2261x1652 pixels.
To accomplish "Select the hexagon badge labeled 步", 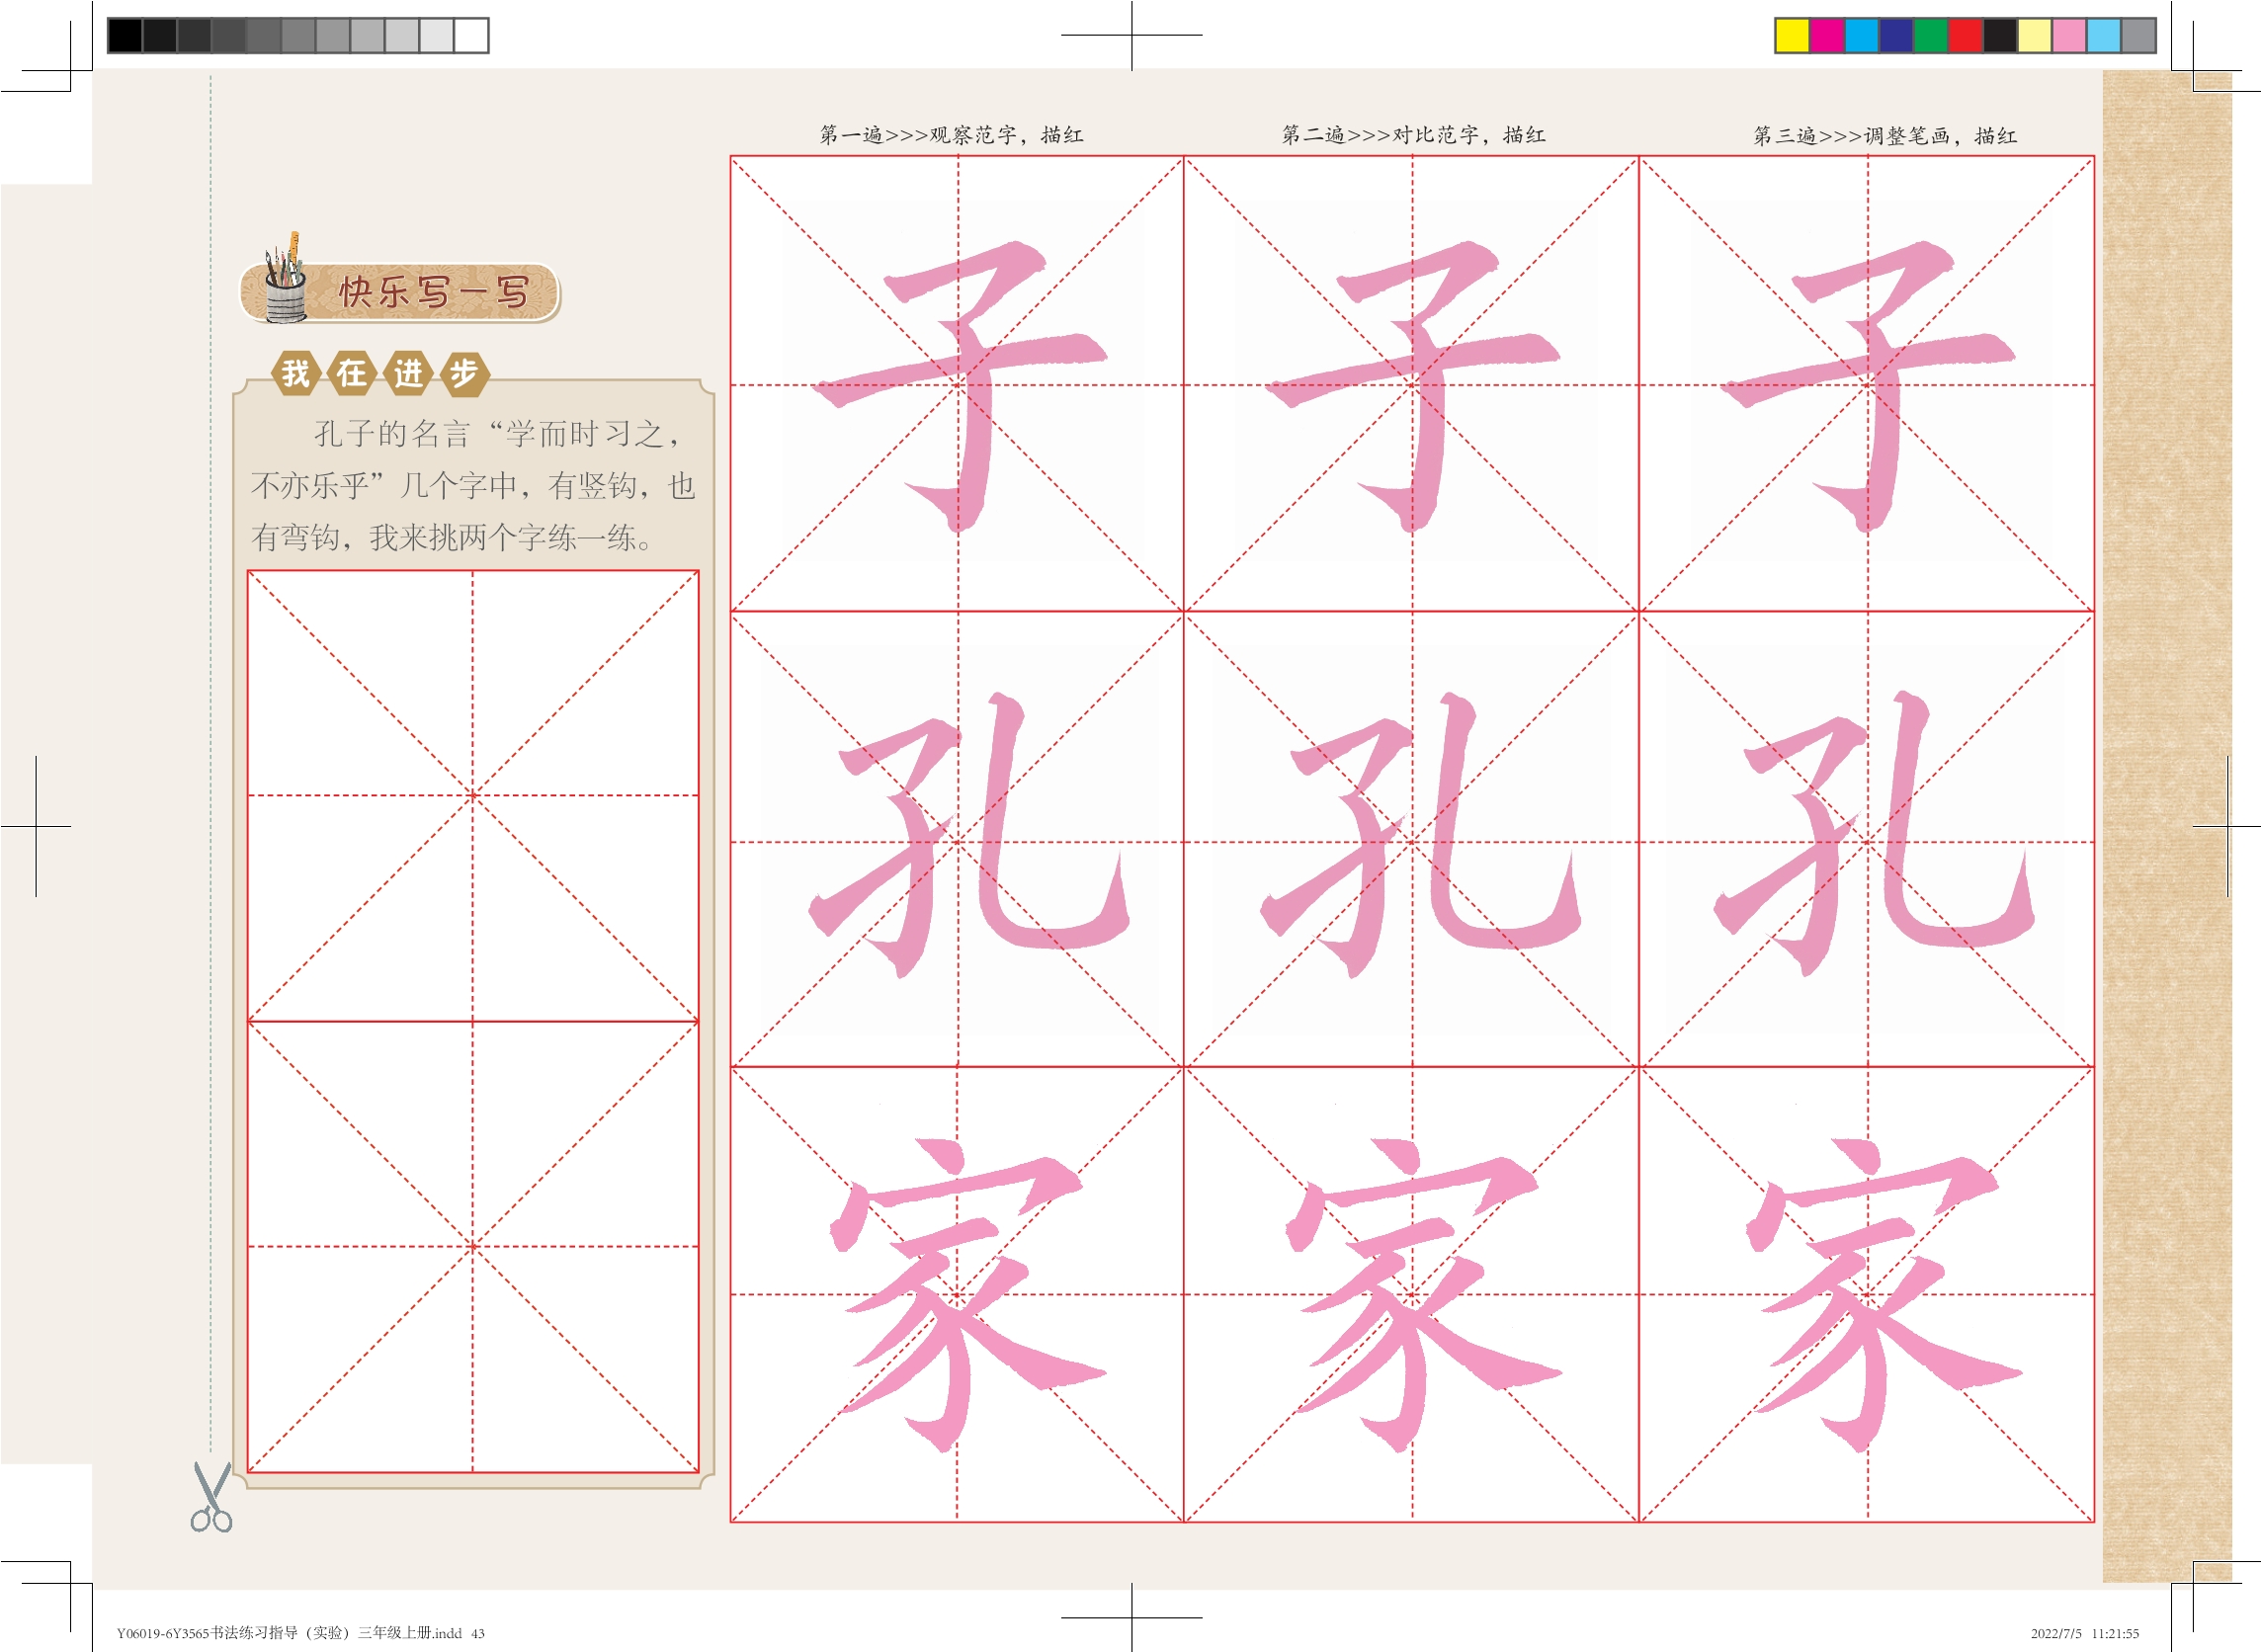I will click(464, 374).
